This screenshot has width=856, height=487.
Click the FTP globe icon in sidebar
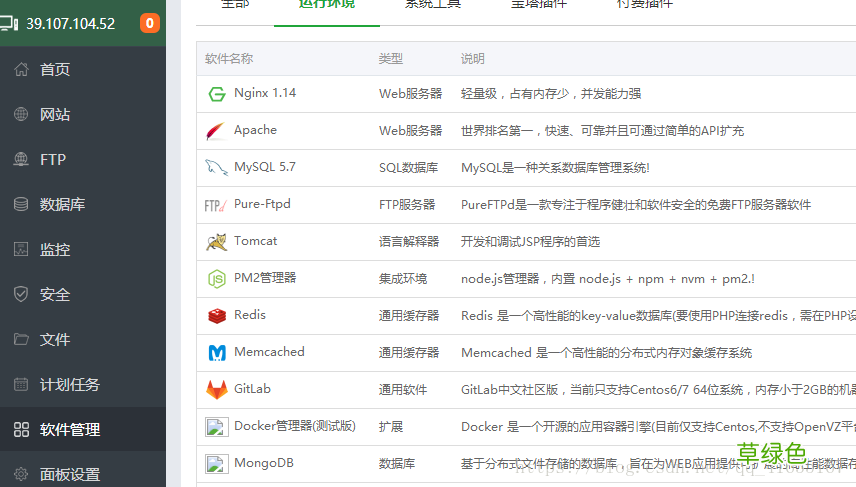[x=21, y=159]
